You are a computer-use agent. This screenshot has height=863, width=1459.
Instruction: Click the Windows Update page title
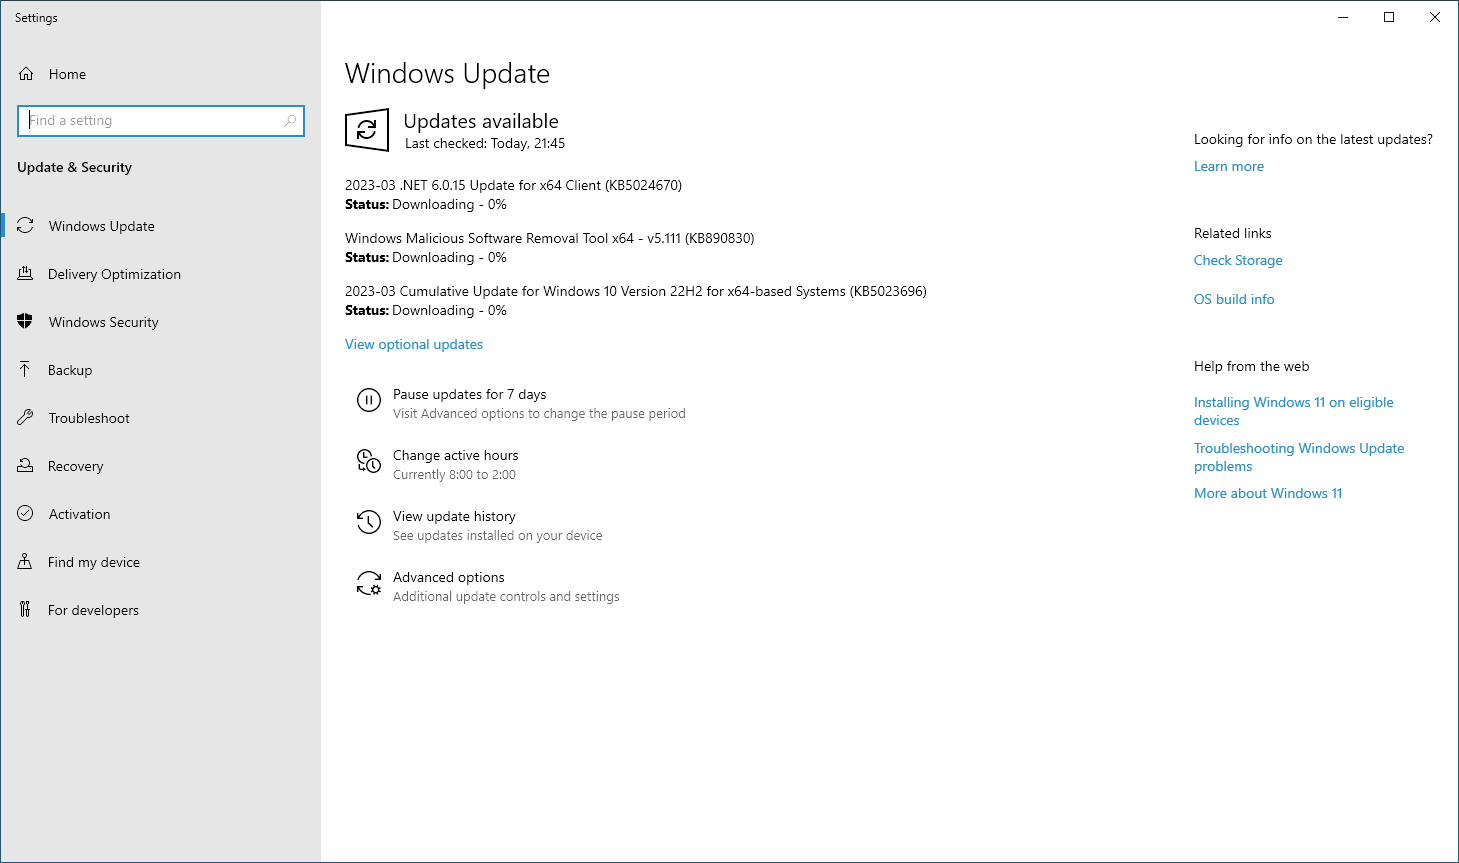pyautogui.click(x=447, y=74)
